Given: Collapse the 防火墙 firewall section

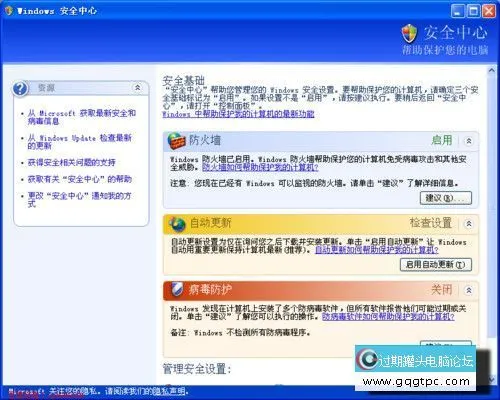Looking at the screenshot, I should click(x=469, y=141).
